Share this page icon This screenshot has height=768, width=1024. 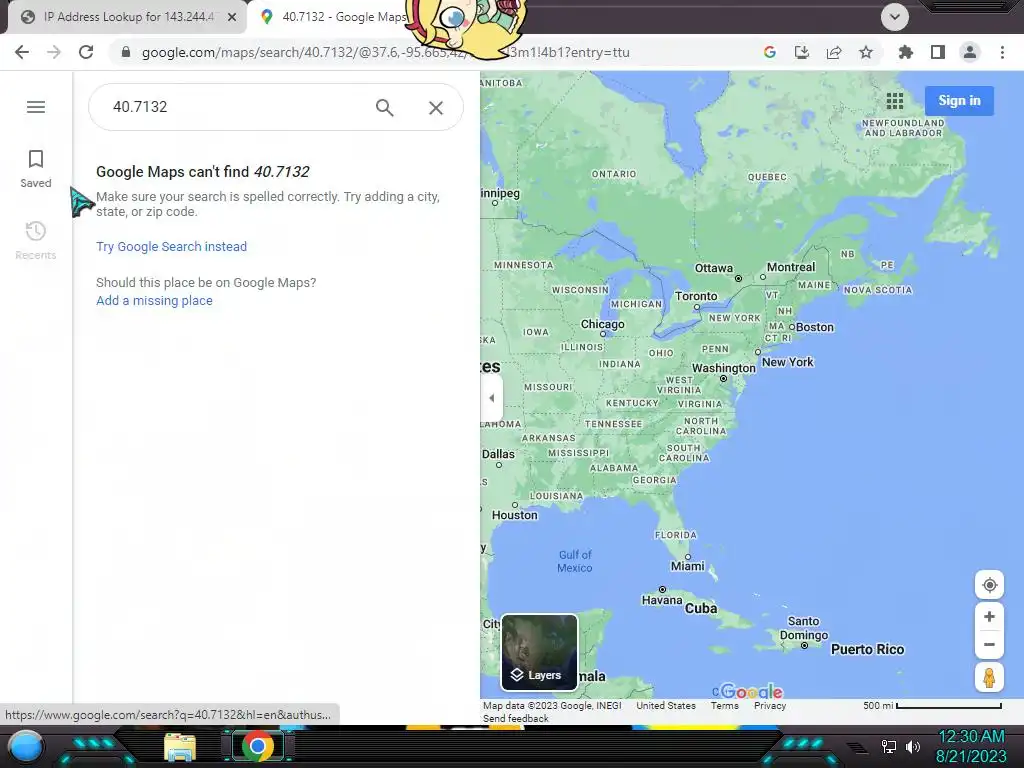[x=834, y=52]
